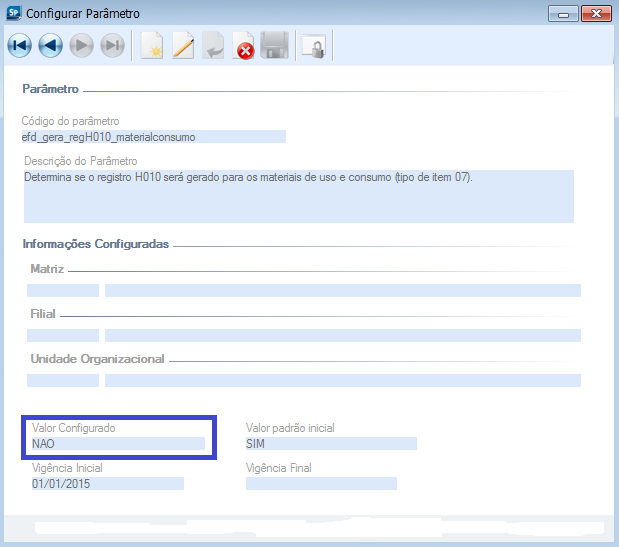
Task: Close the Configurar Parâmetro window
Action: click(596, 14)
